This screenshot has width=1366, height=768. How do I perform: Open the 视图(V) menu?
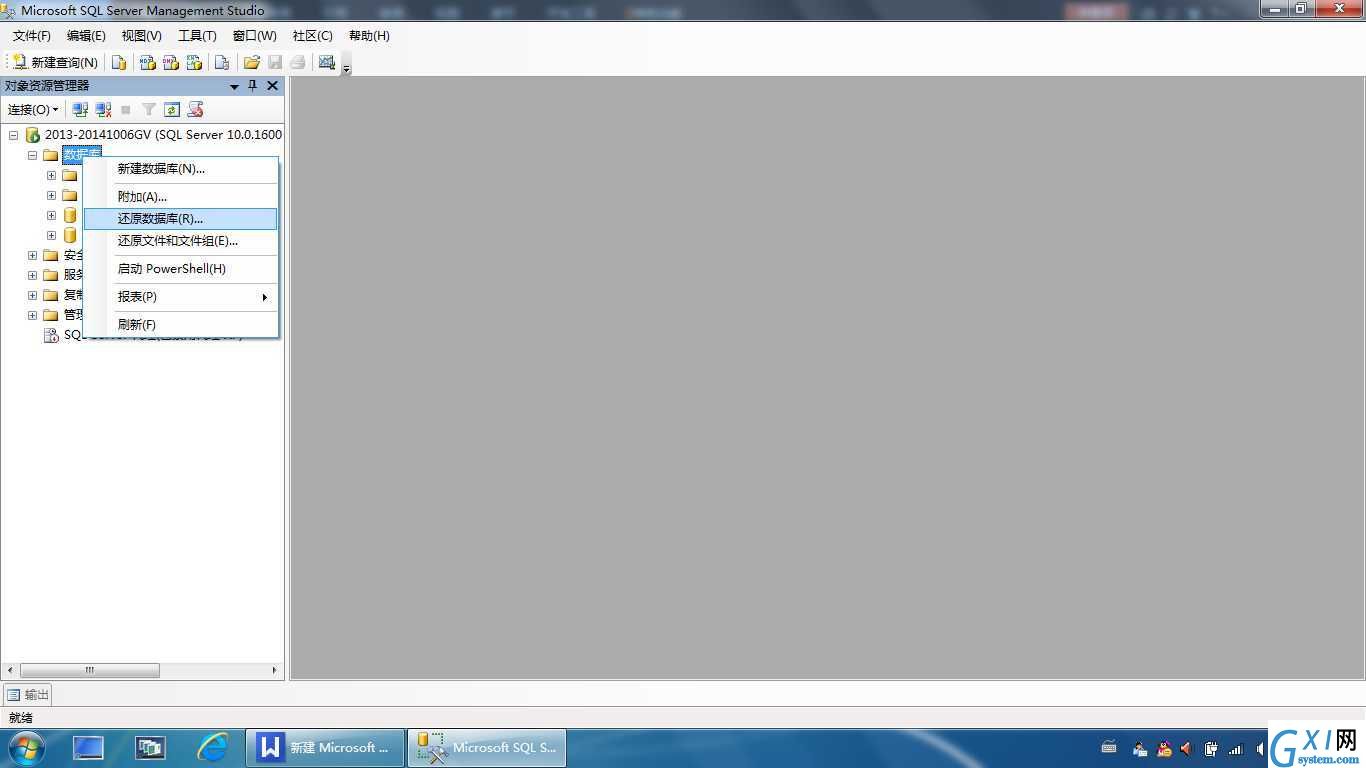pos(141,35)
